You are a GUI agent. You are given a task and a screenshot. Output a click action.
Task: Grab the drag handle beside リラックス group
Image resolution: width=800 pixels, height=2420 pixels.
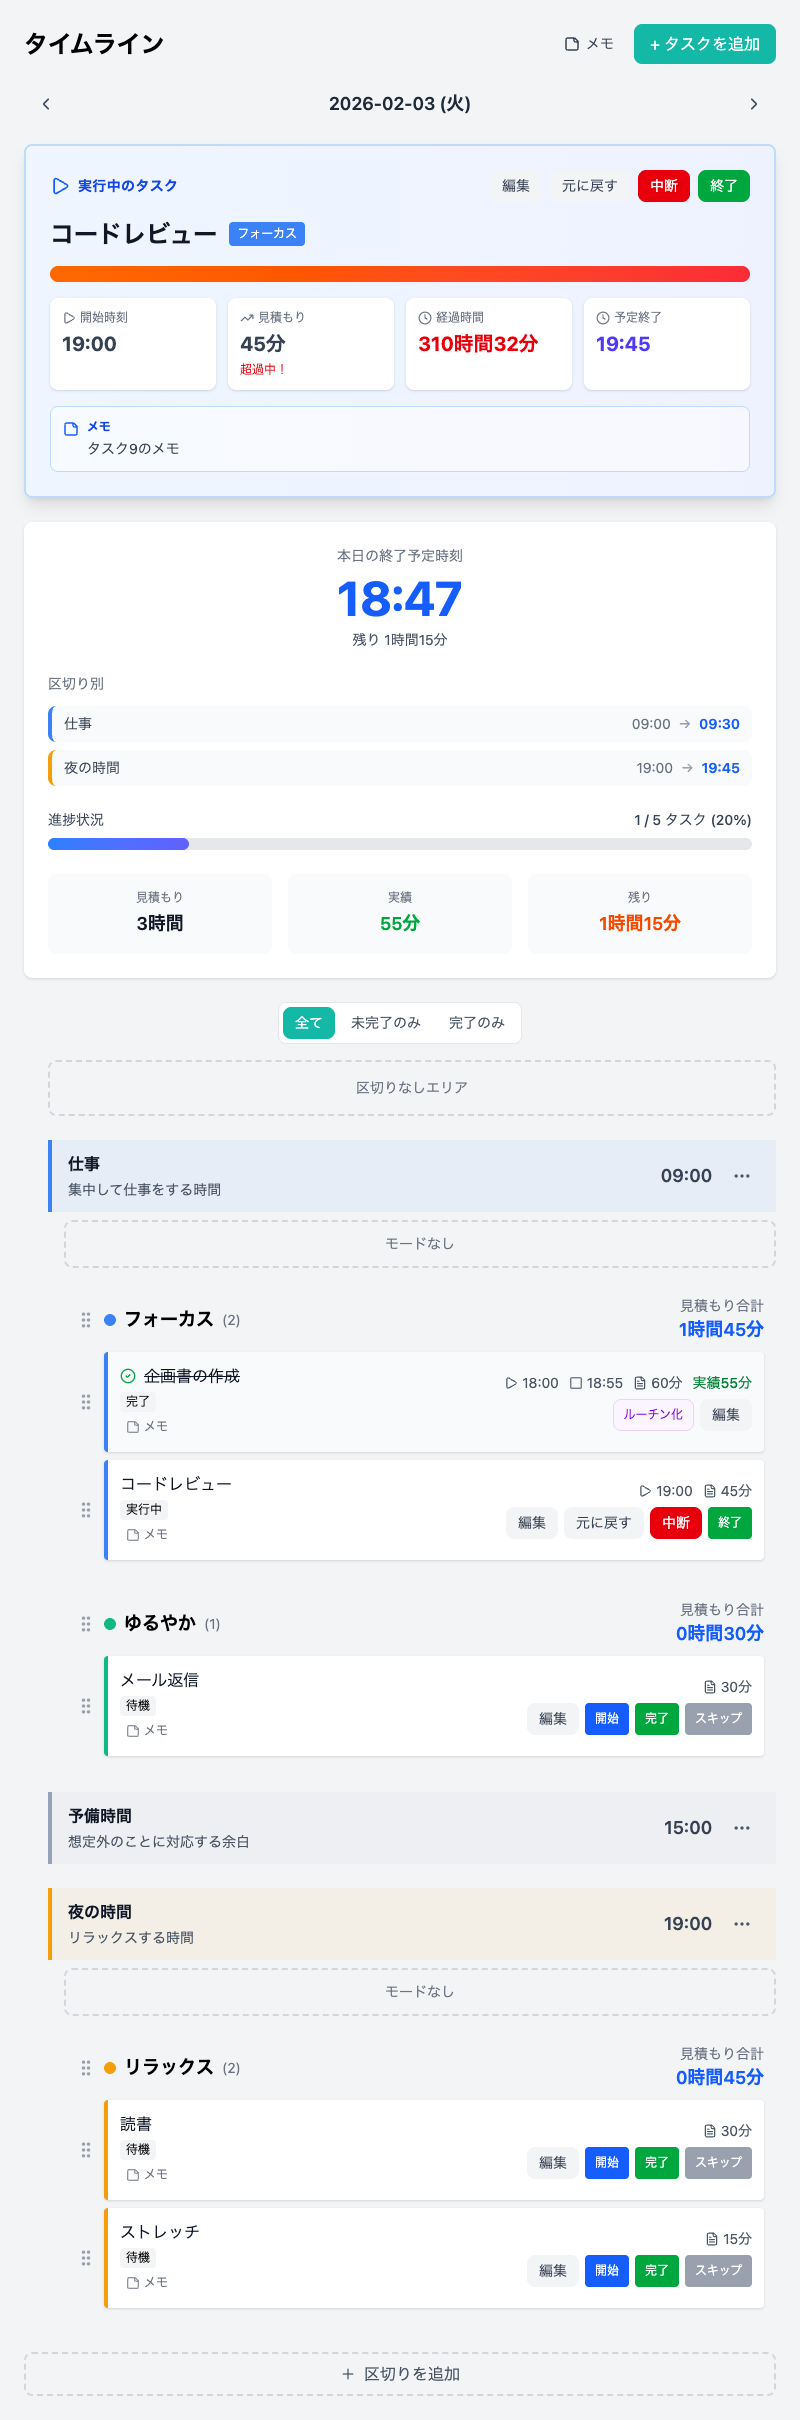tap(87, 2066)
